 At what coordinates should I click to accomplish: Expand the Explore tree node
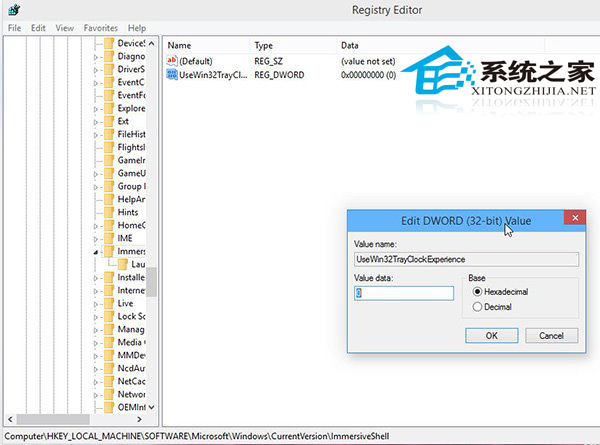(x=96, y=109)
